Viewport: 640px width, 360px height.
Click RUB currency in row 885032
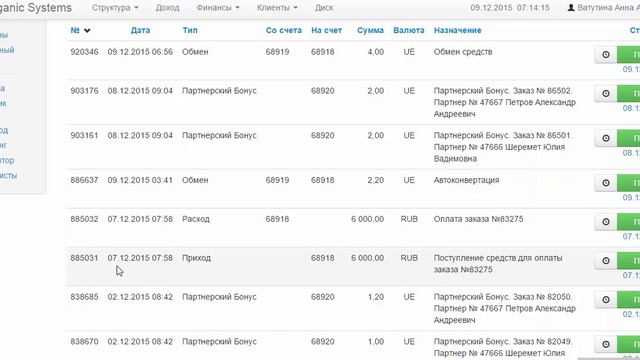pos(409,219)
